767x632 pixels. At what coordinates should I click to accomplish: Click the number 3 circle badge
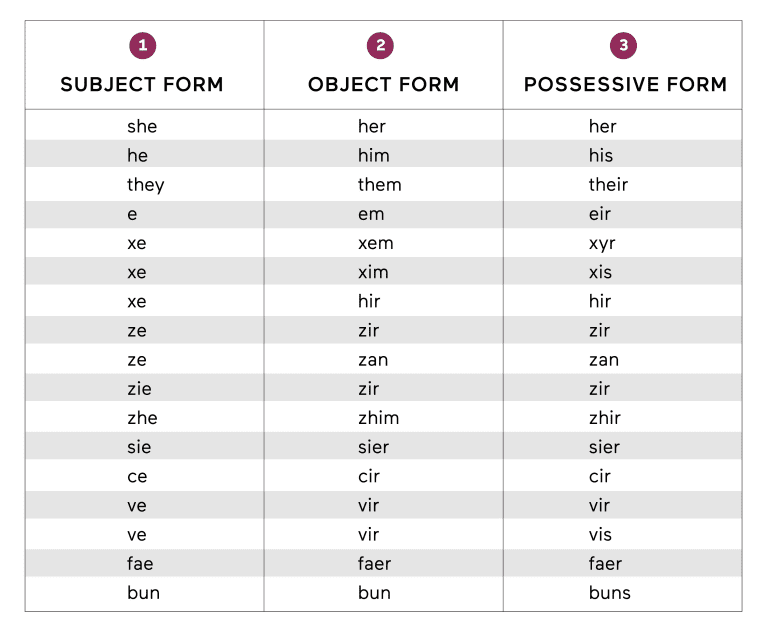(623, 45)
